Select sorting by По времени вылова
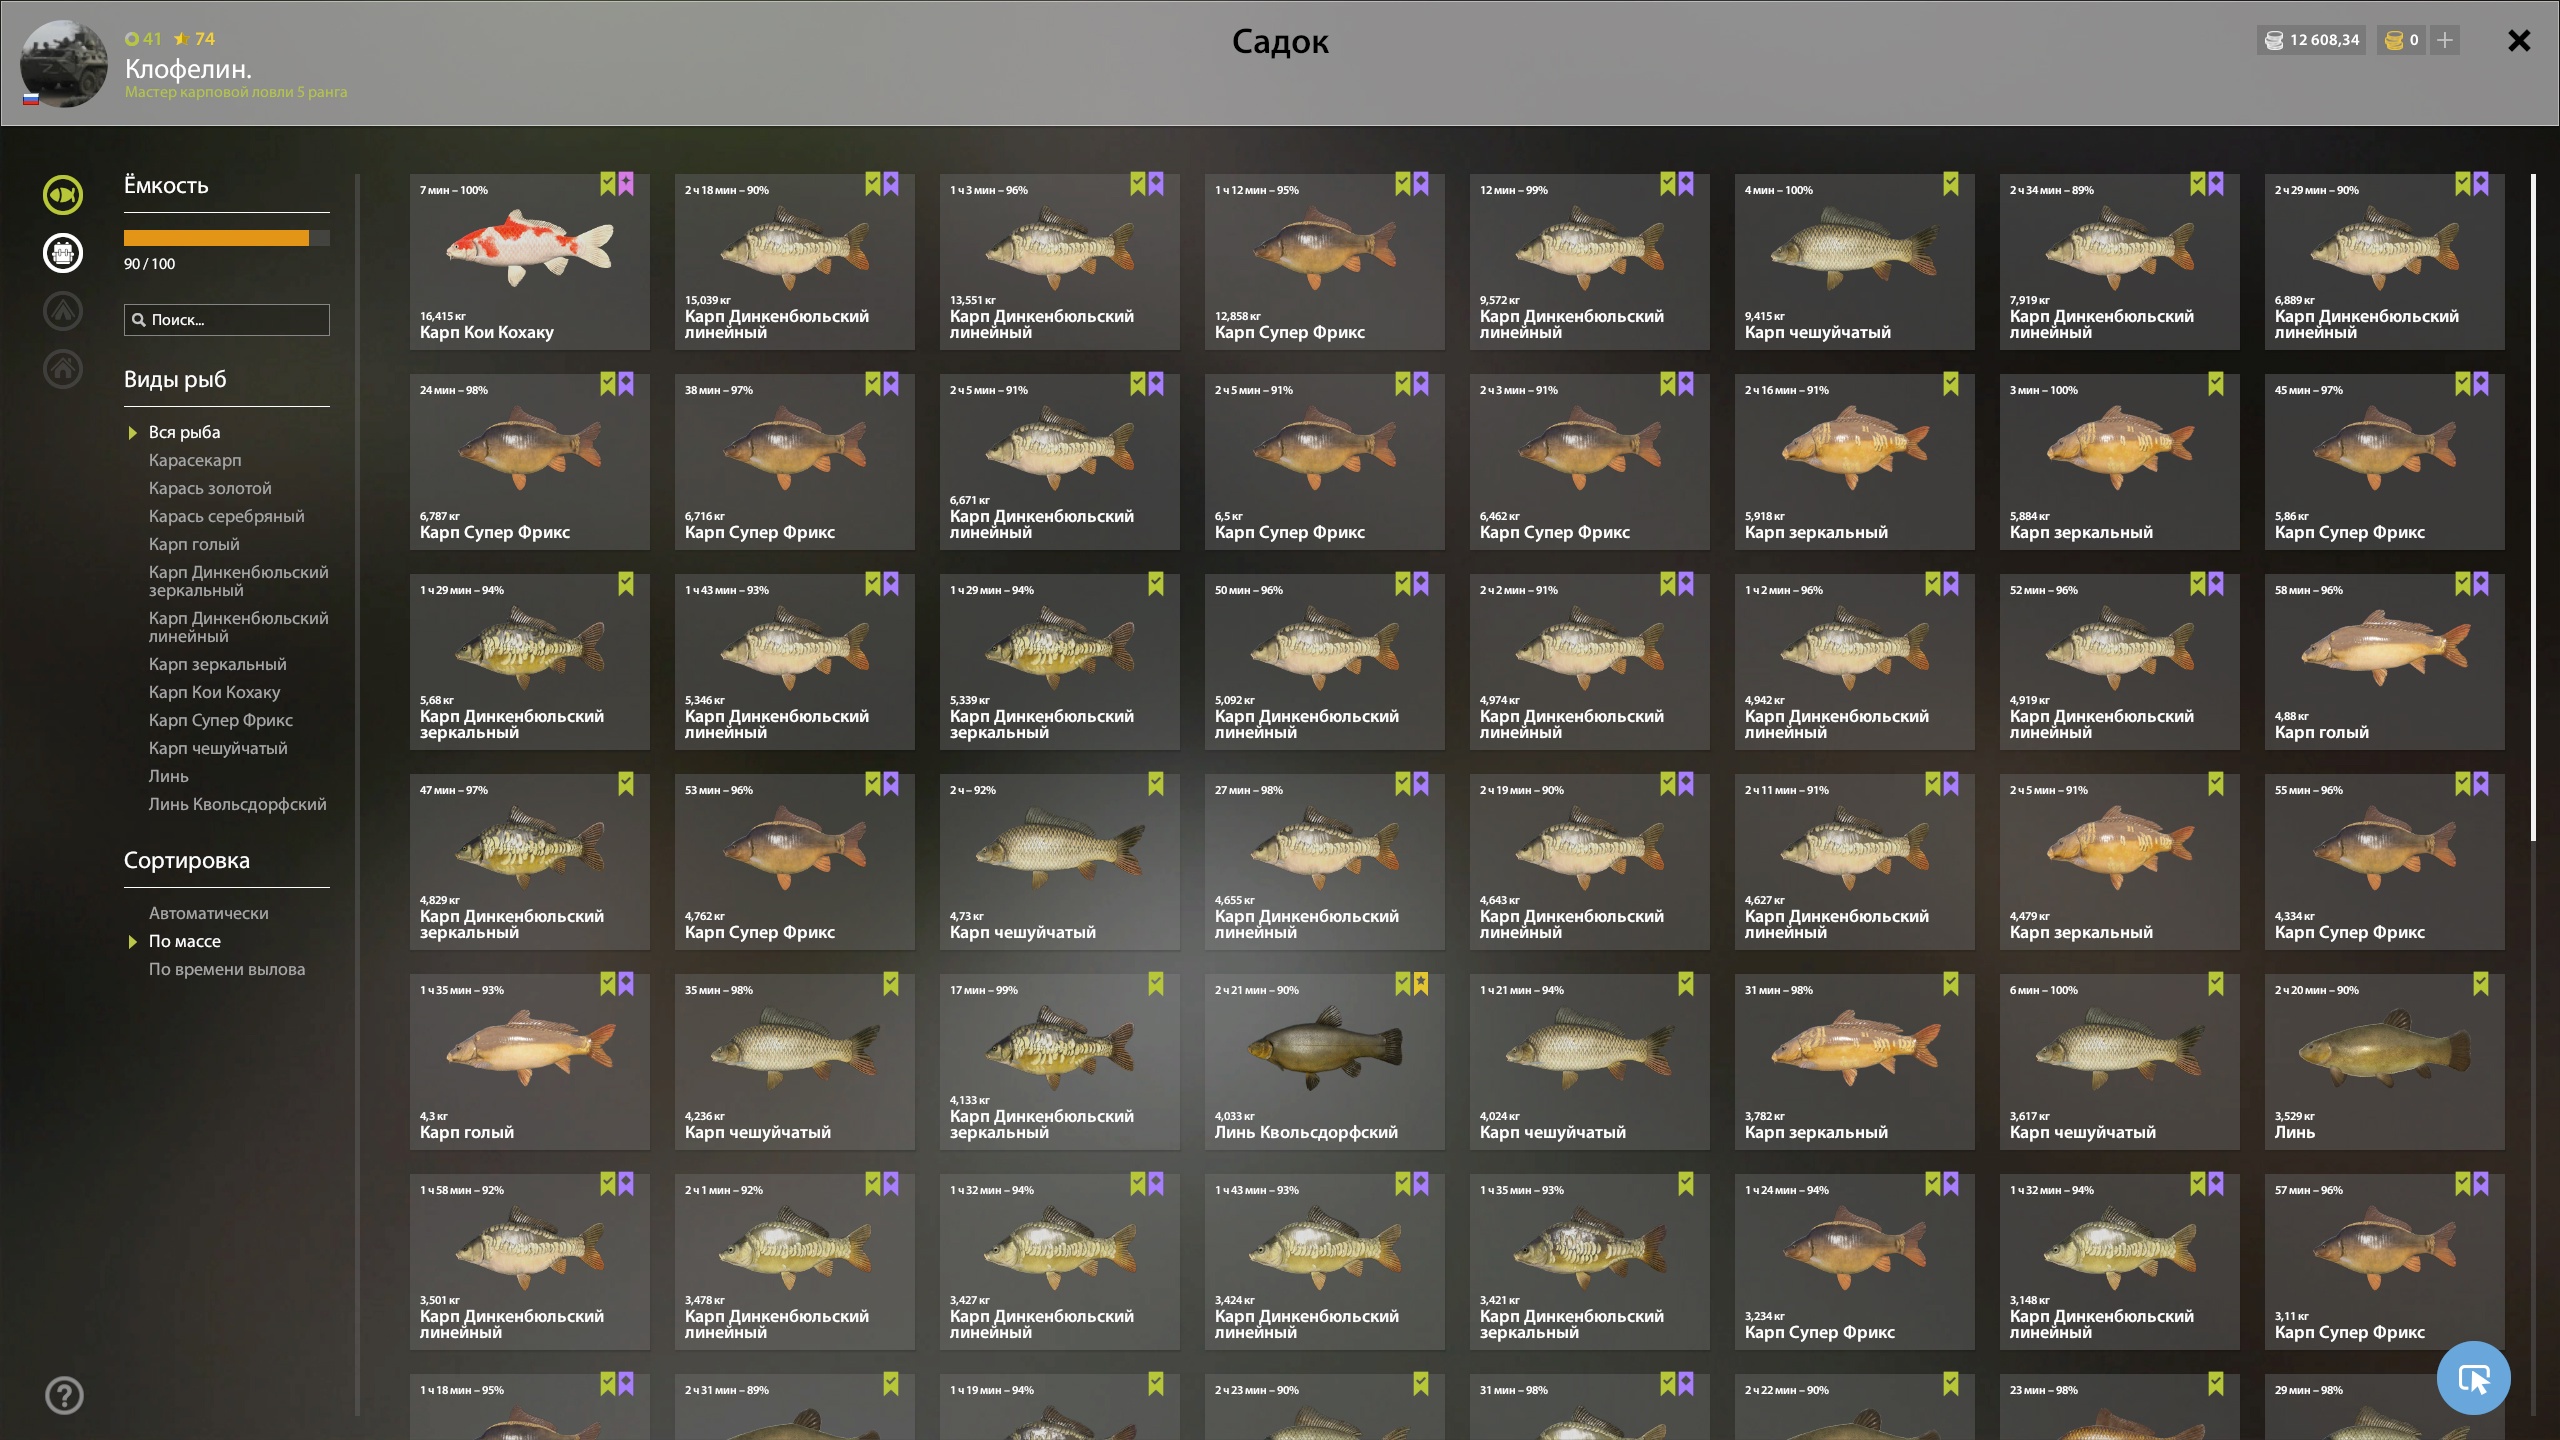 tap(227, 969)
